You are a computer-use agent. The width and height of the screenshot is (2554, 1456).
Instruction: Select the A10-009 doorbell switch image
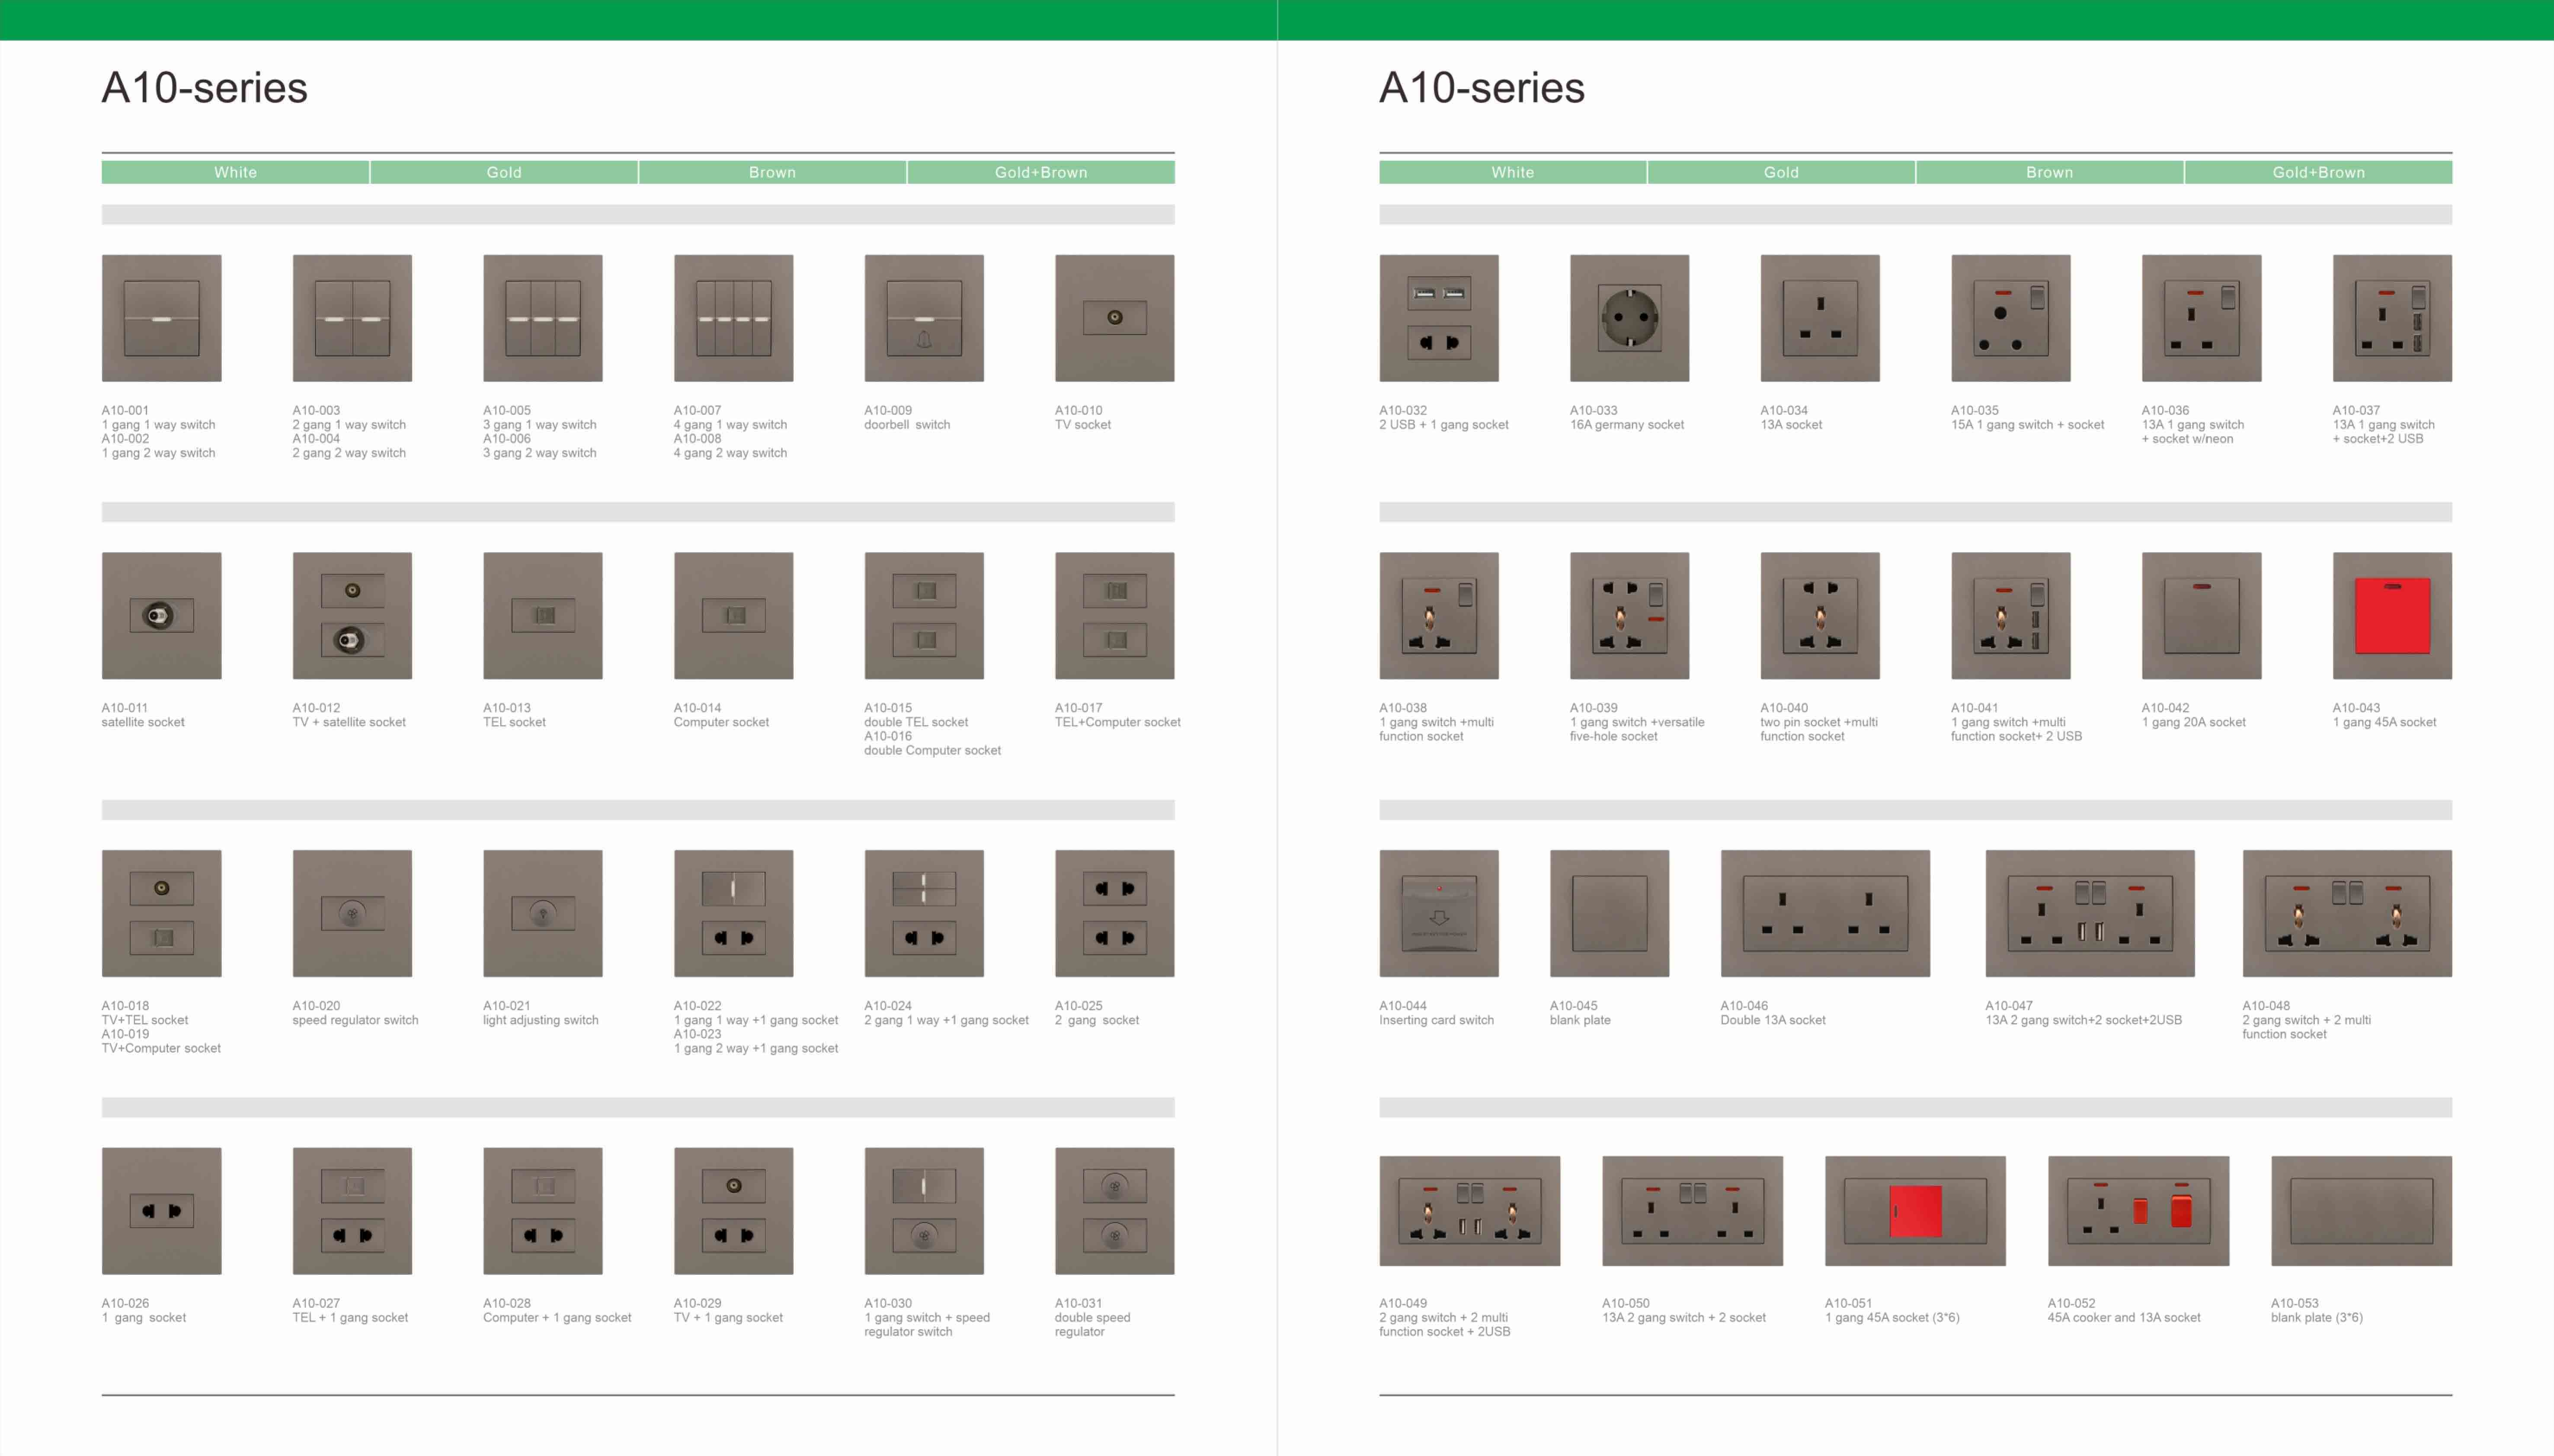tap(924, 318)
